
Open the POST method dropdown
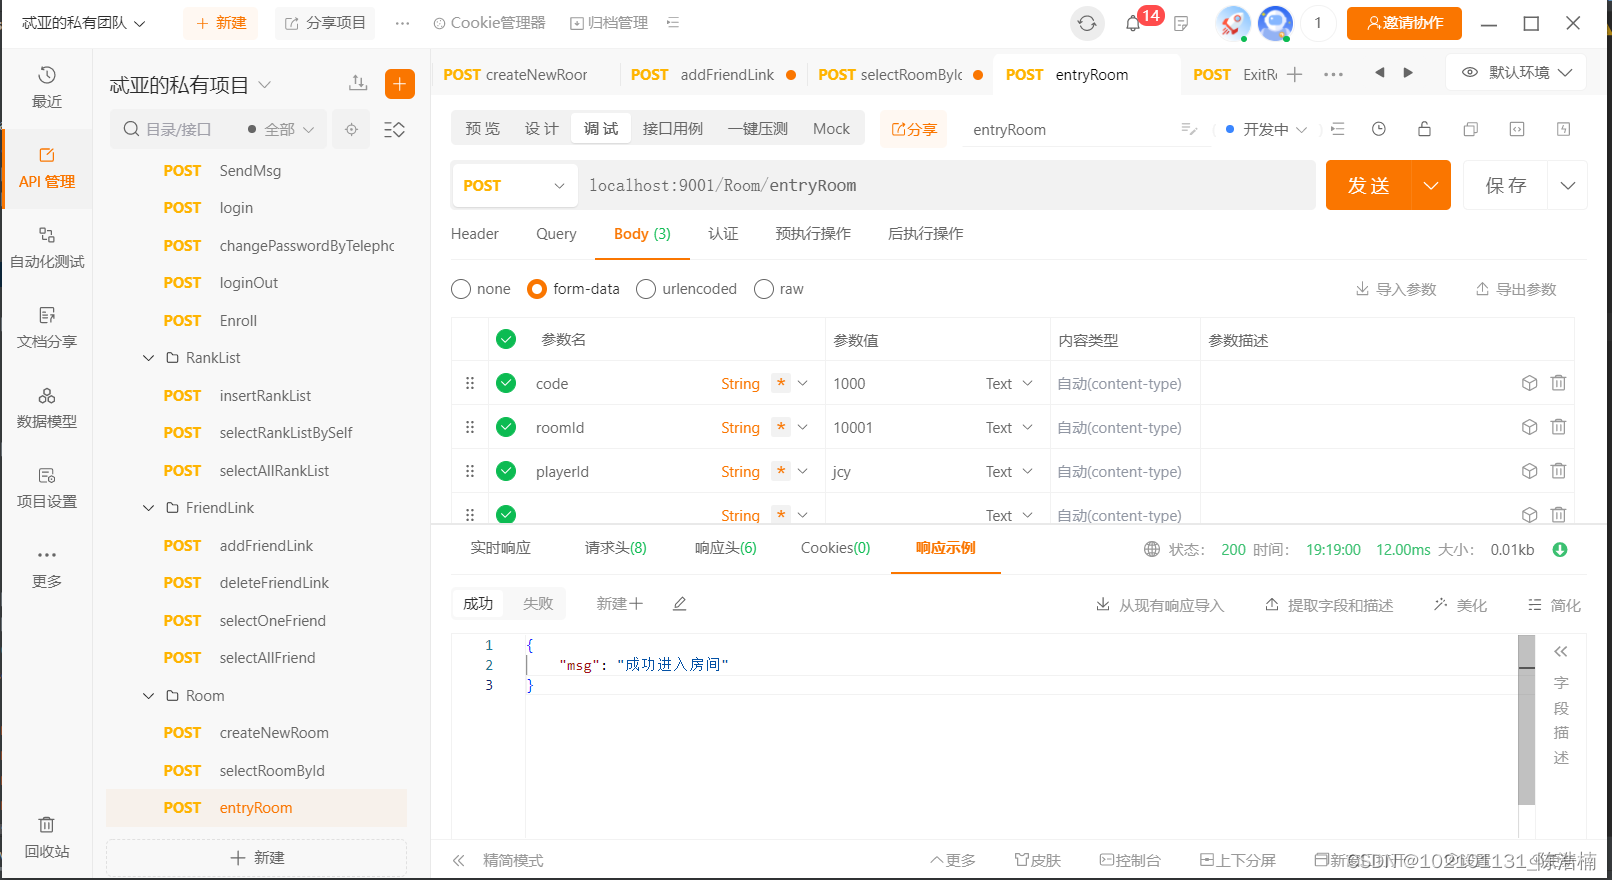click(x=514, y=185)
